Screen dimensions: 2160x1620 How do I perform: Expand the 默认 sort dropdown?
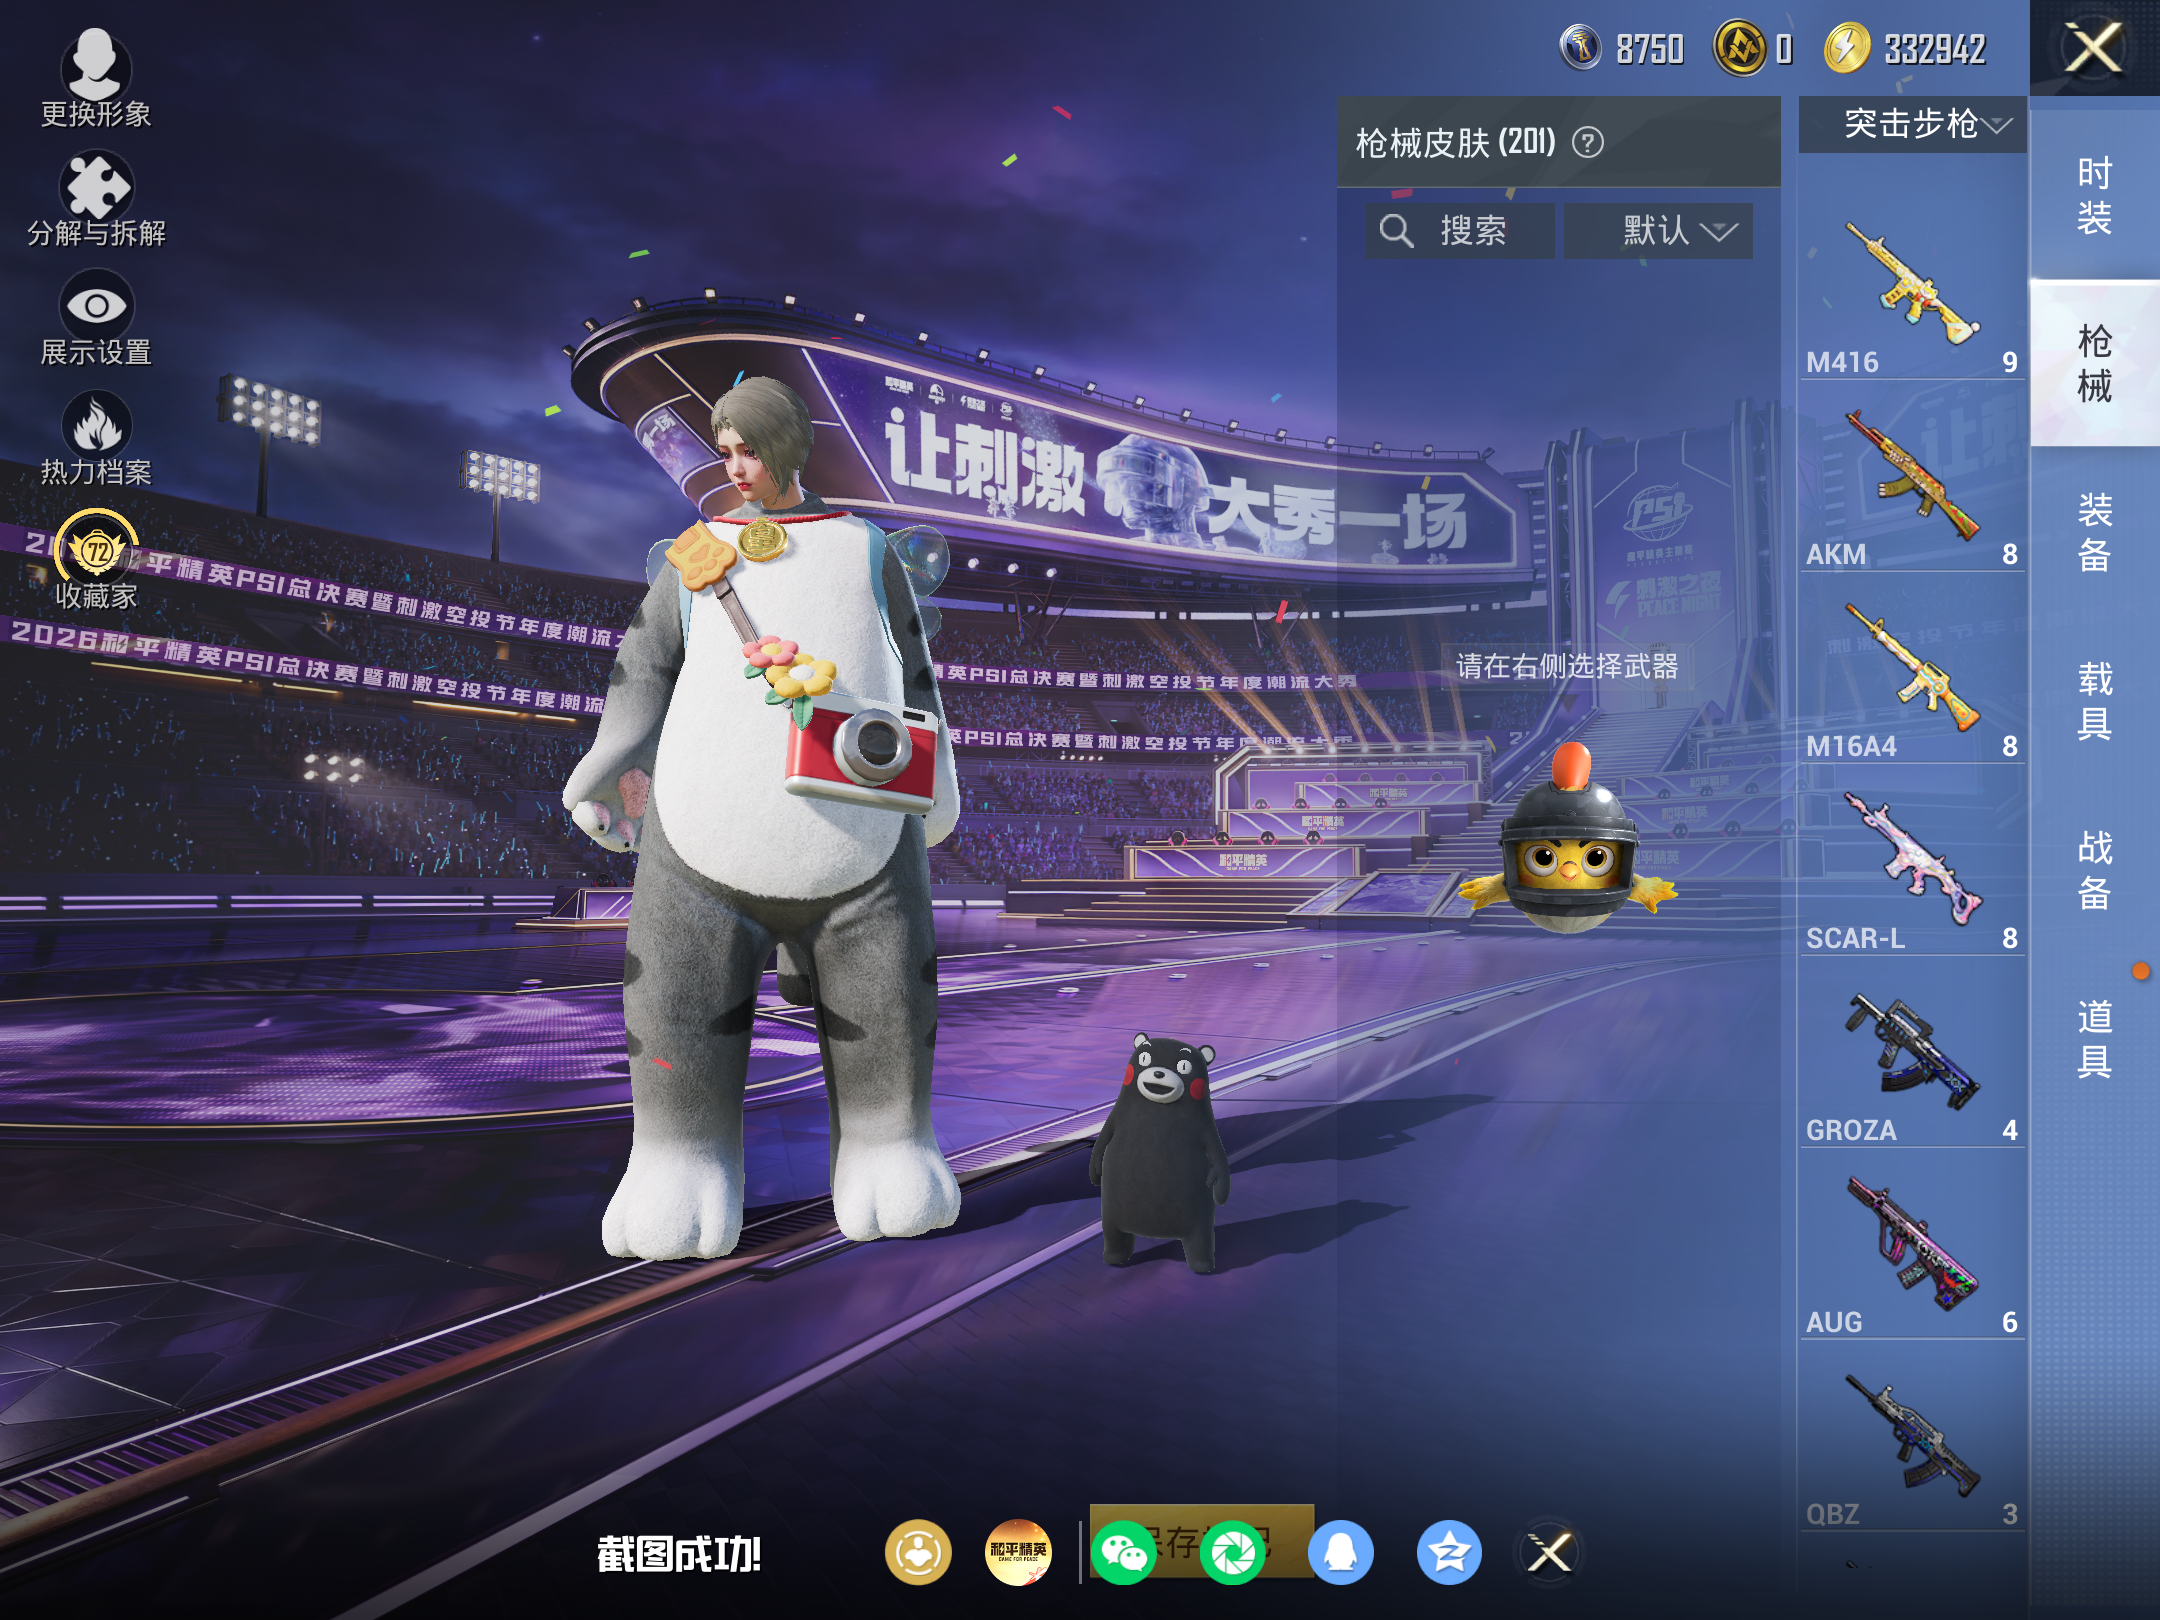[x=1658, y=231]
